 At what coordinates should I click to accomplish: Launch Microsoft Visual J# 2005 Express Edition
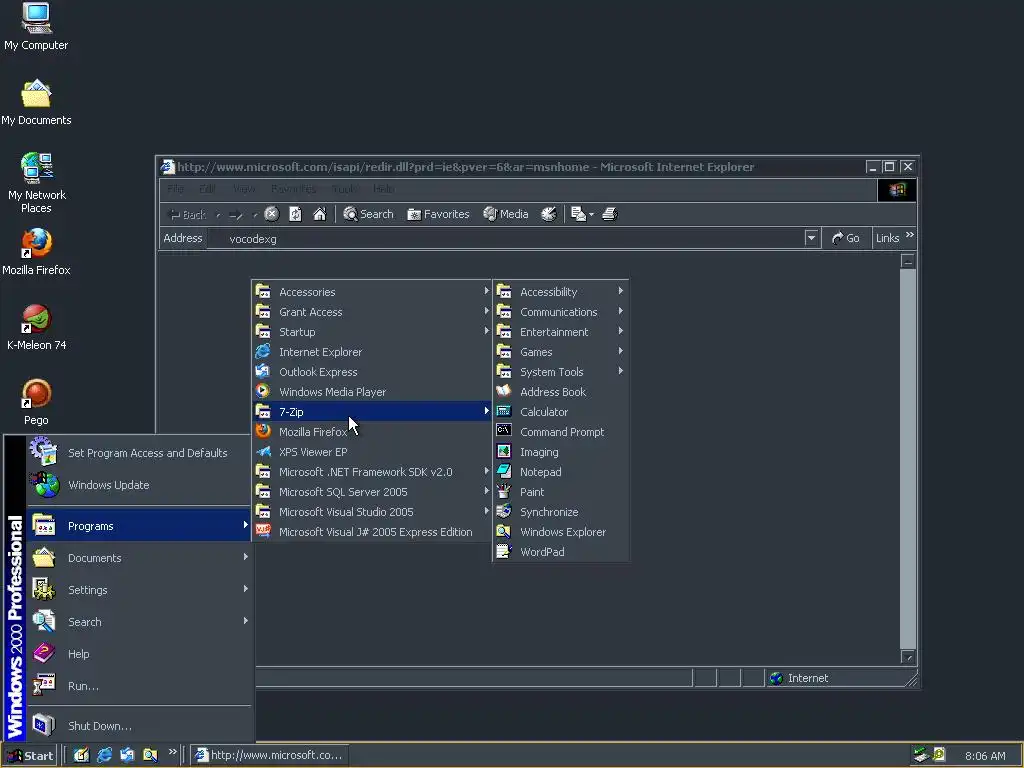[372, 532]
